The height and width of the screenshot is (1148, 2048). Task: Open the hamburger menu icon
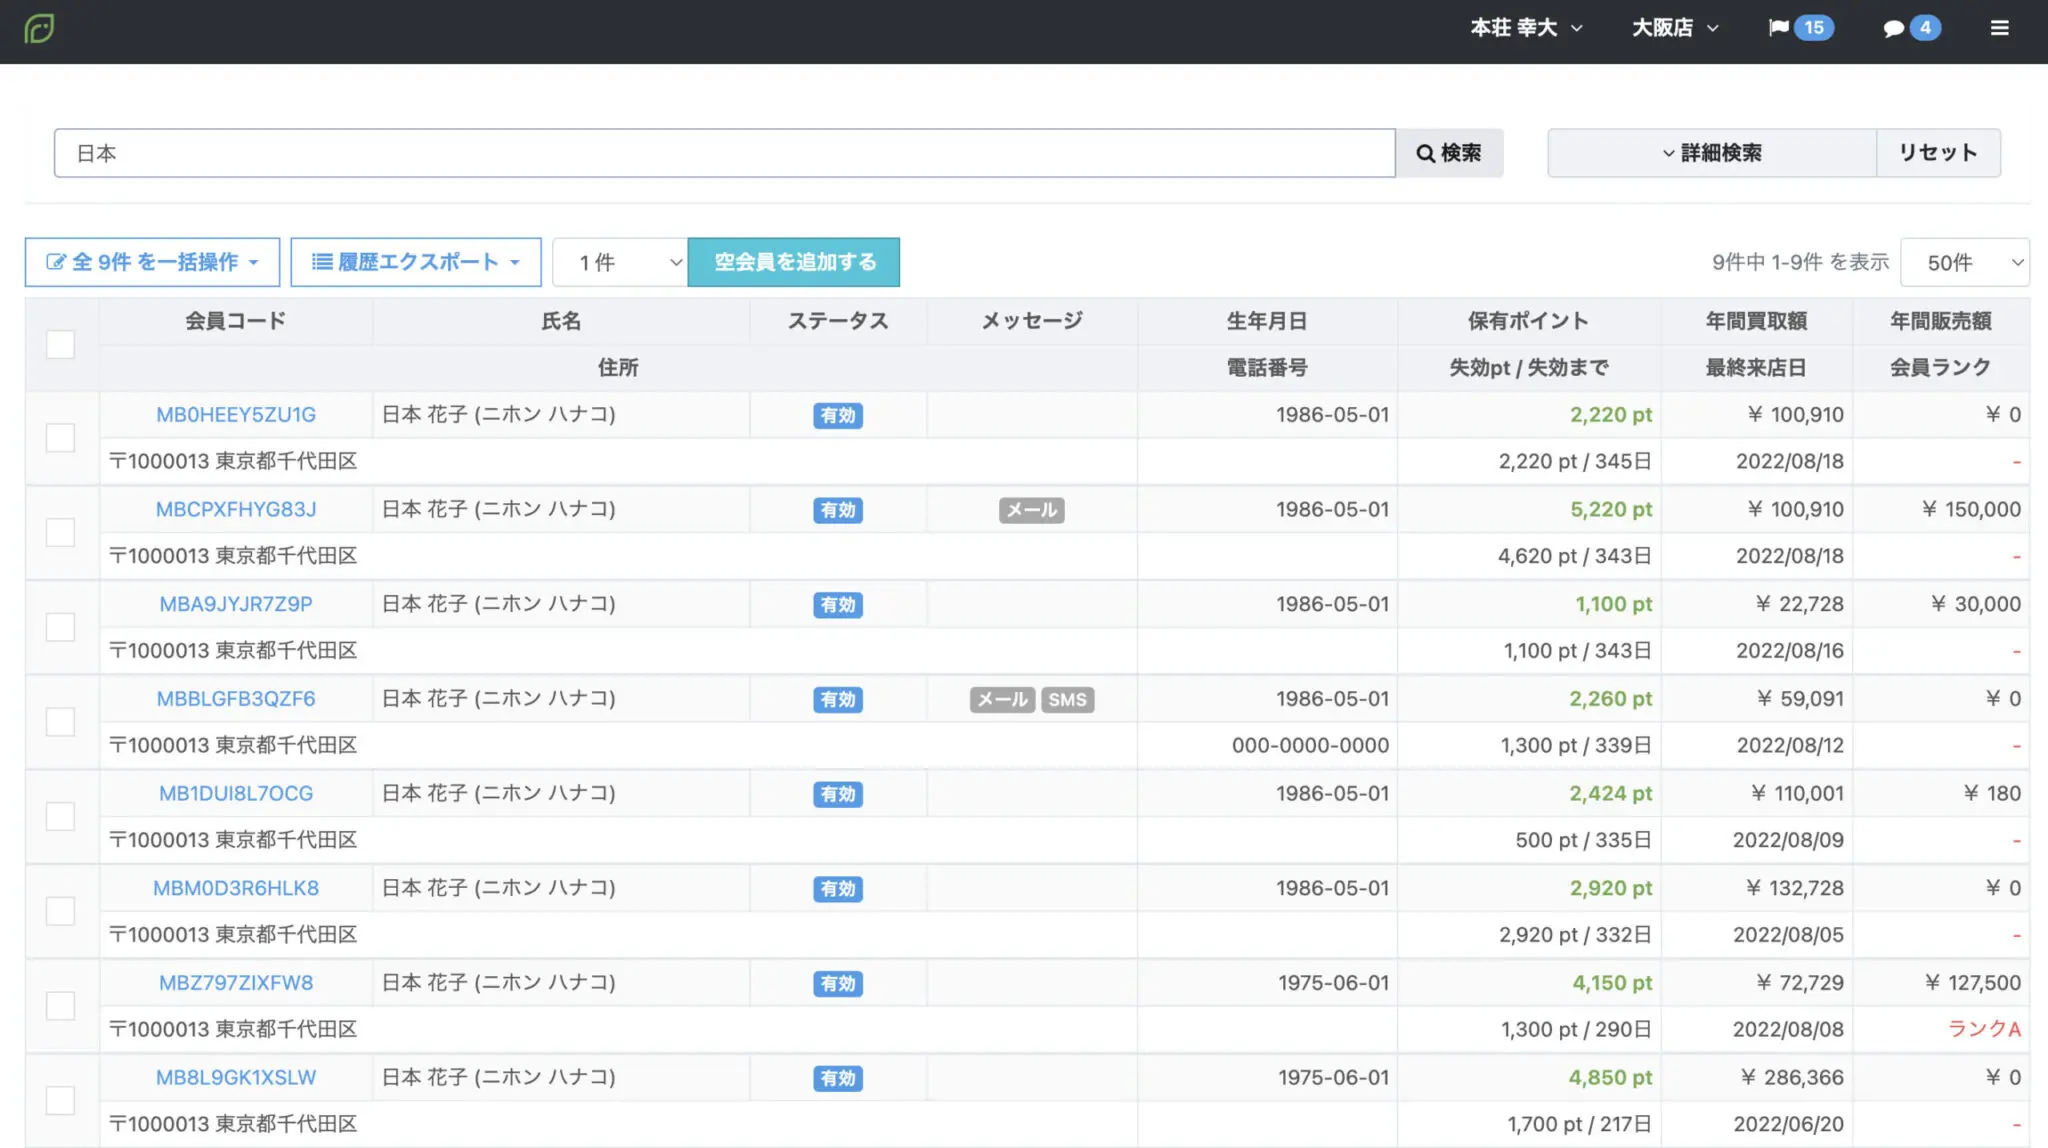tap(1999, 28)
